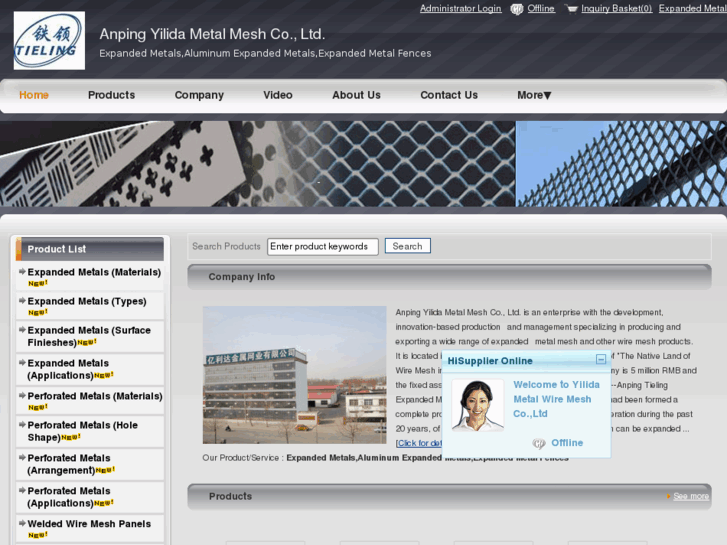Image resolution: width=727 pixels, height=545 pixels.
Task: Open Perforated Metals (Applications) category
Action: [x=69, y=497]
